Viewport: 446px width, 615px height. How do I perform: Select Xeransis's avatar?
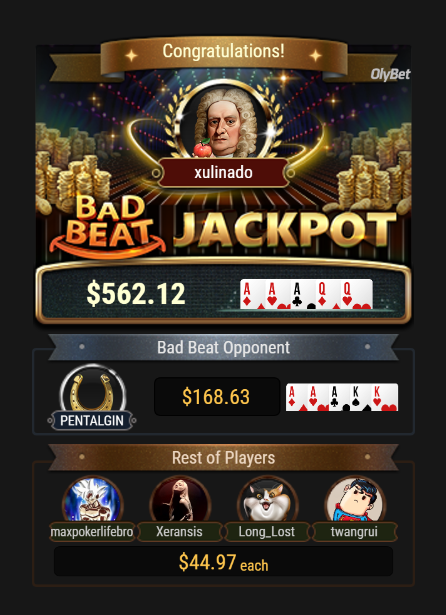180,499
